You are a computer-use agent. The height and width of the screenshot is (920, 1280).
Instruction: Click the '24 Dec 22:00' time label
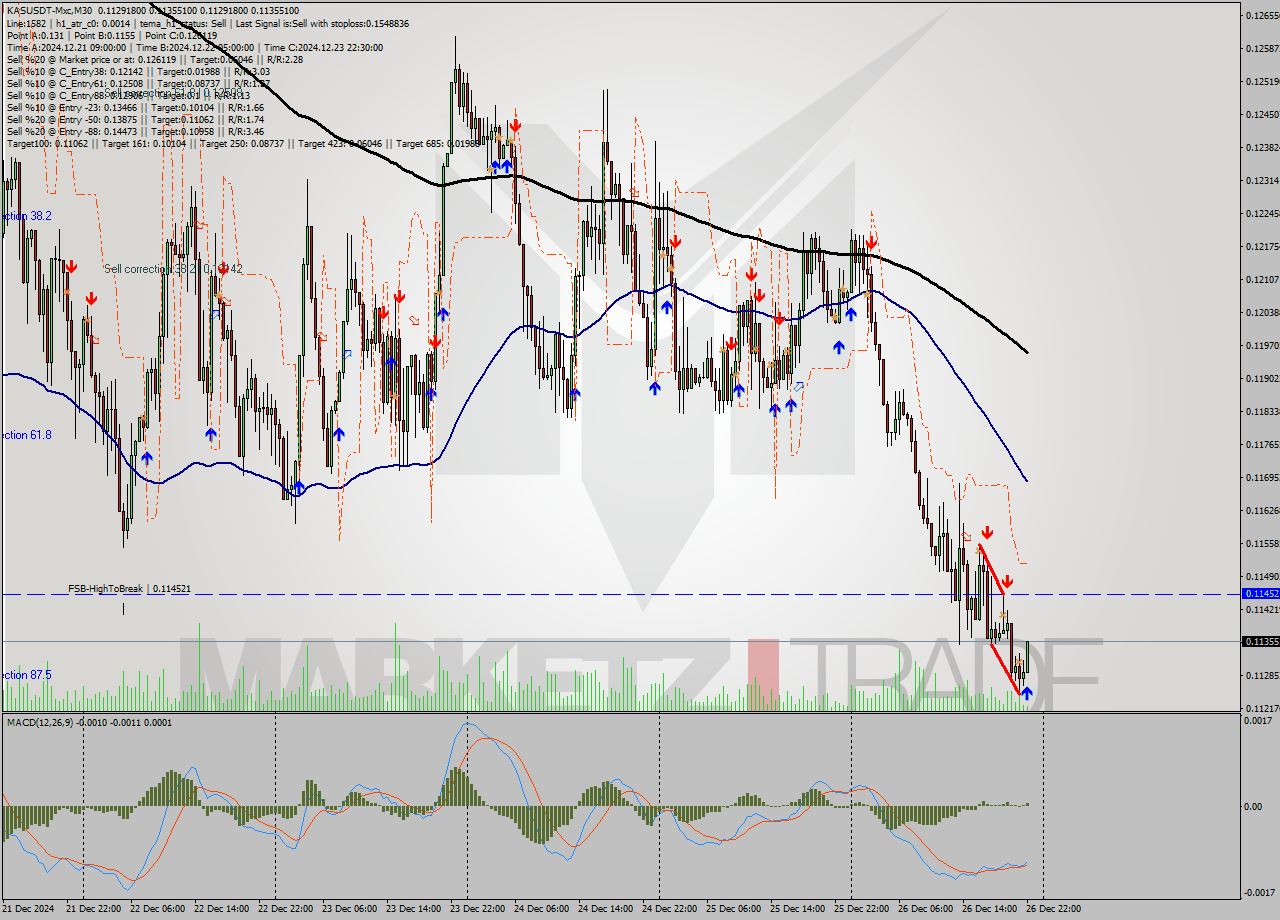(669, 908)
